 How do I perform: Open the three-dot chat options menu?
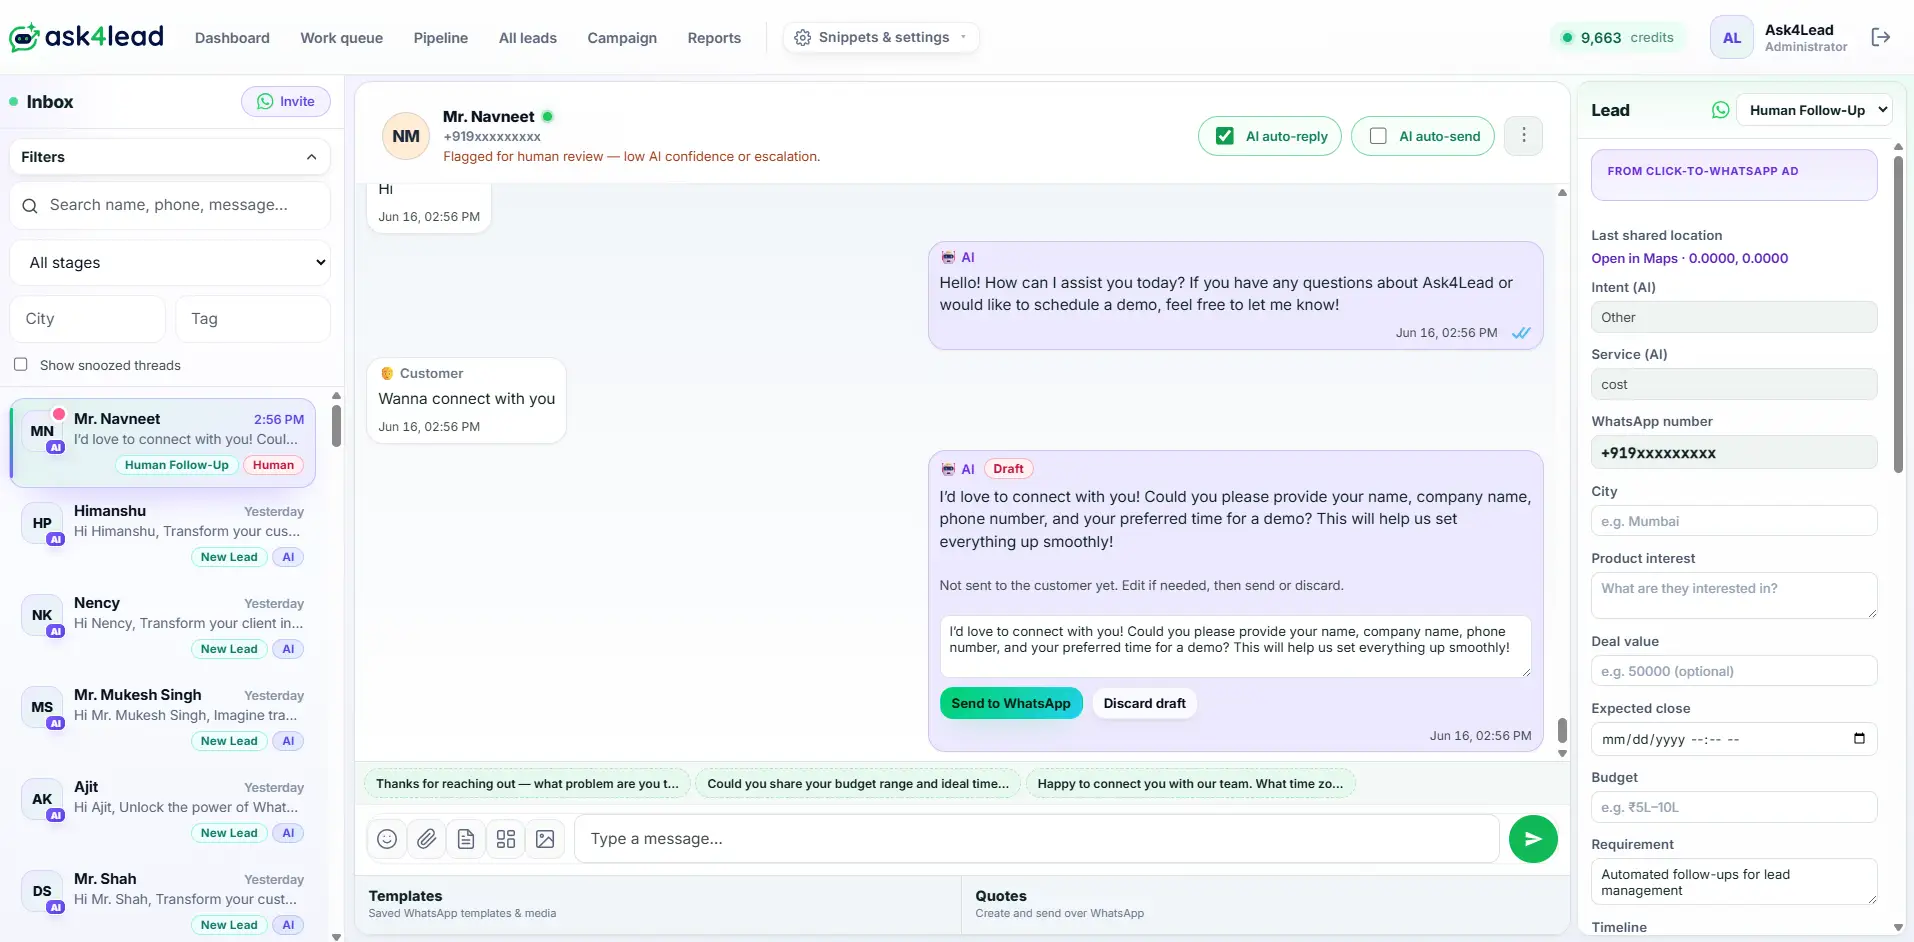click(x=1524, y=135)
